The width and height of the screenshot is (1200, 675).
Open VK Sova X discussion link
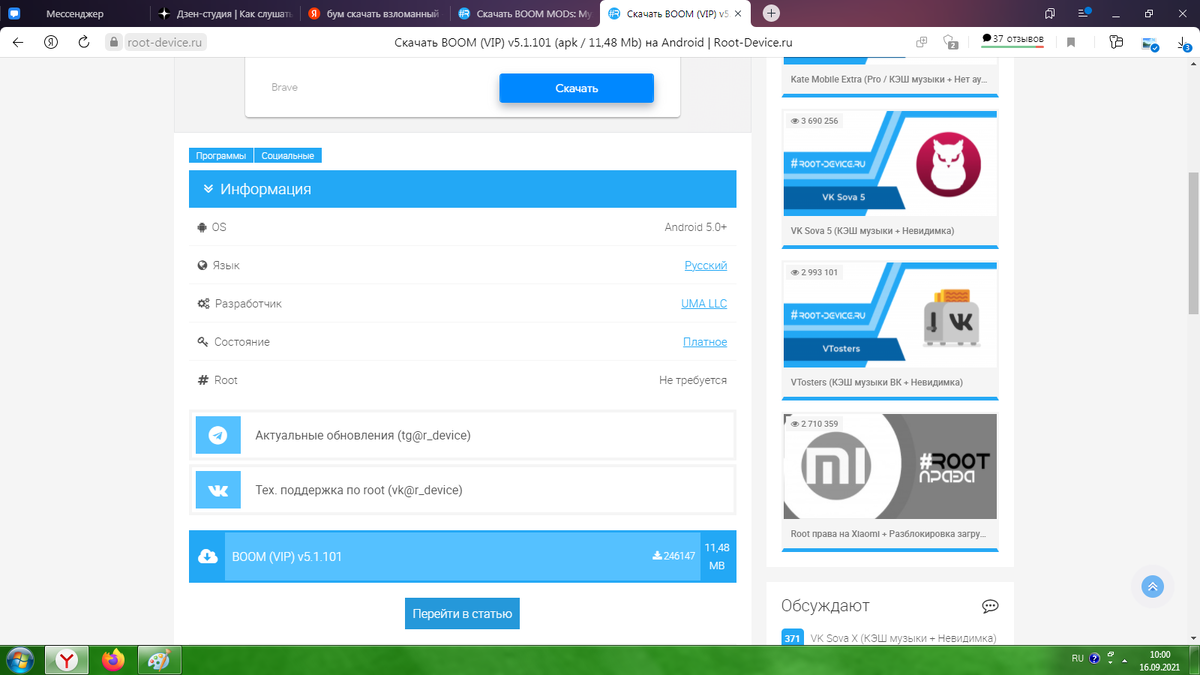903,638
